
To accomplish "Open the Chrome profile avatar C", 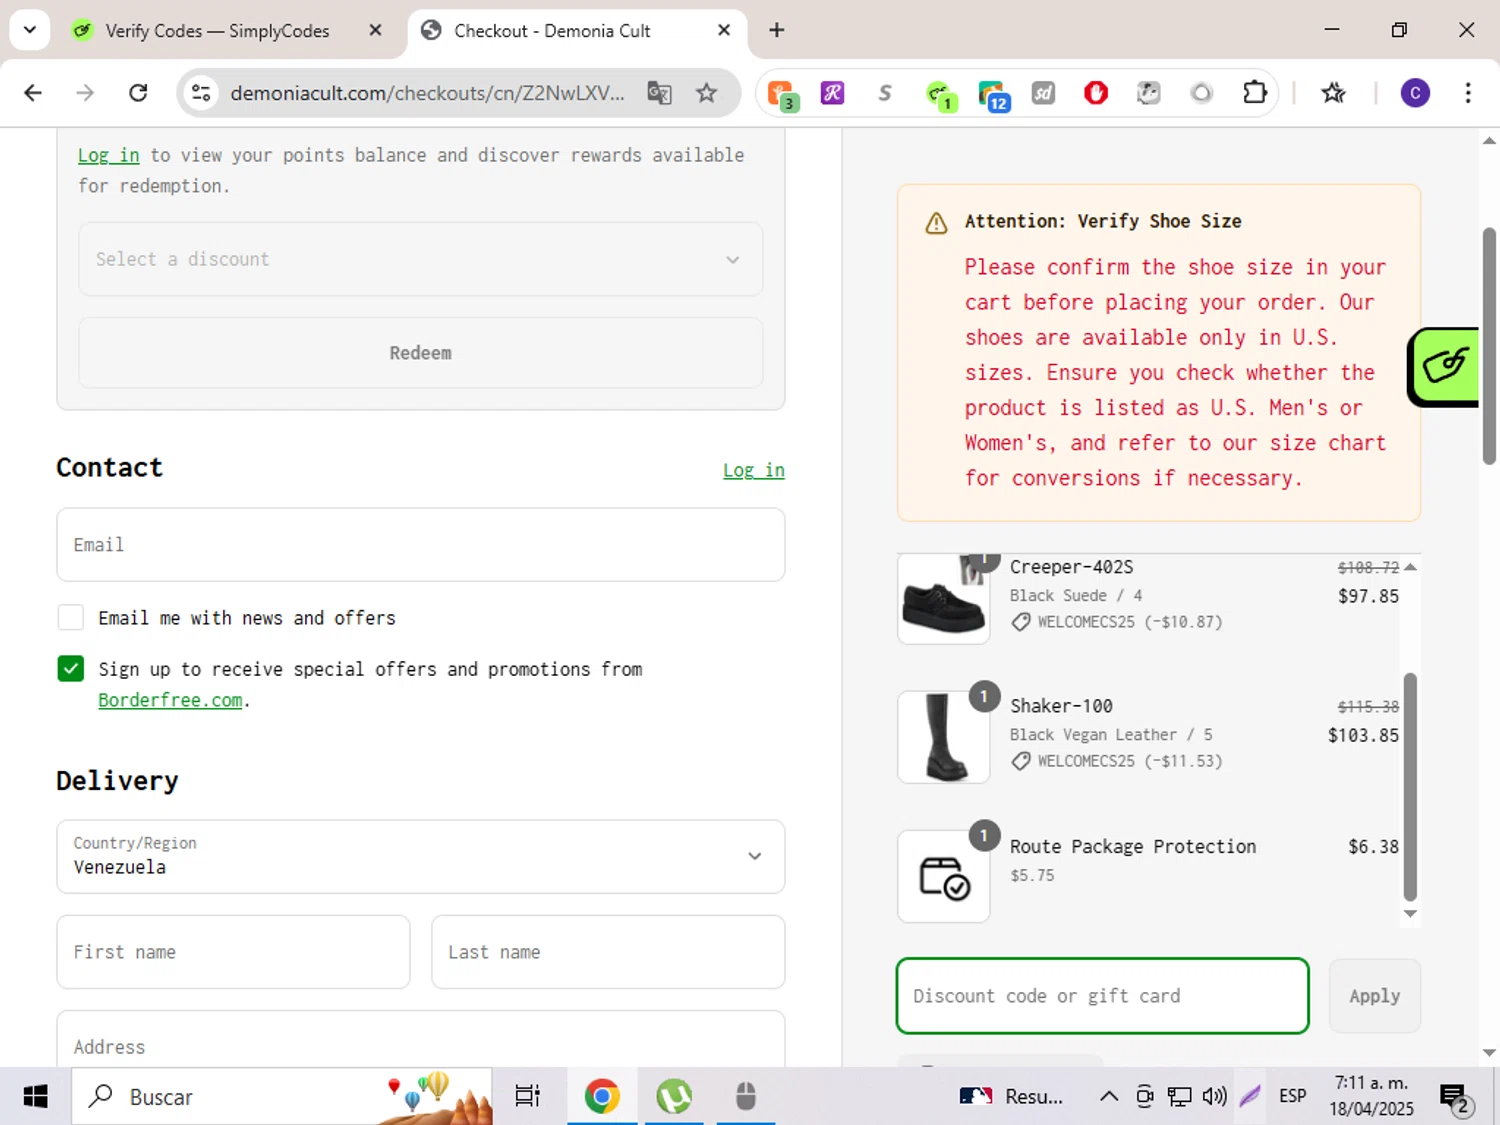I will [x=1415, y=93].
